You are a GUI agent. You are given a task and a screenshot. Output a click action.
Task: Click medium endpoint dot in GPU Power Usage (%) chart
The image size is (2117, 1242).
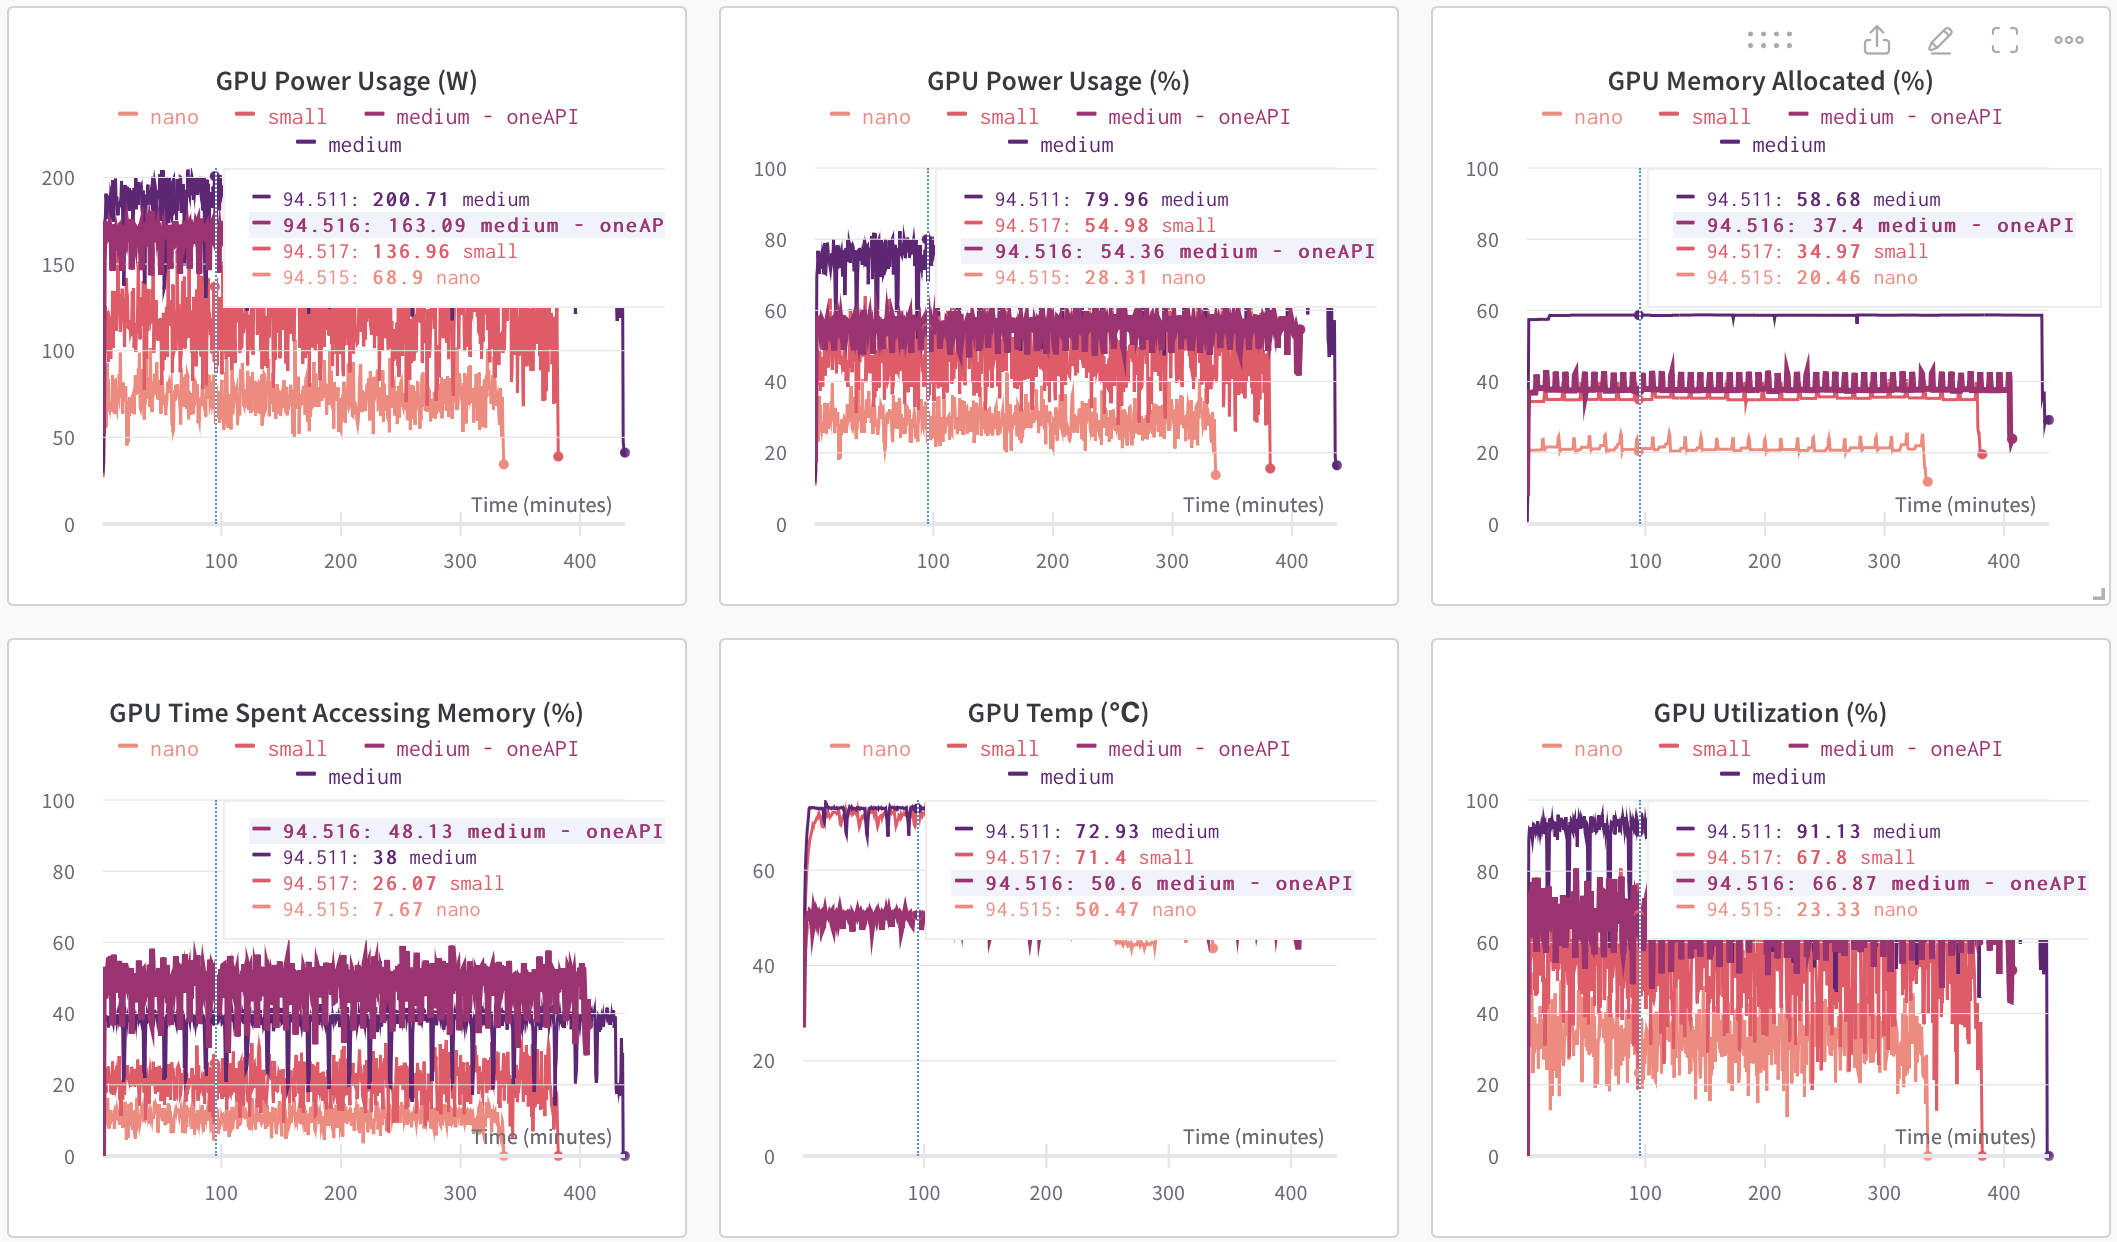click(x=1336, y=465)
